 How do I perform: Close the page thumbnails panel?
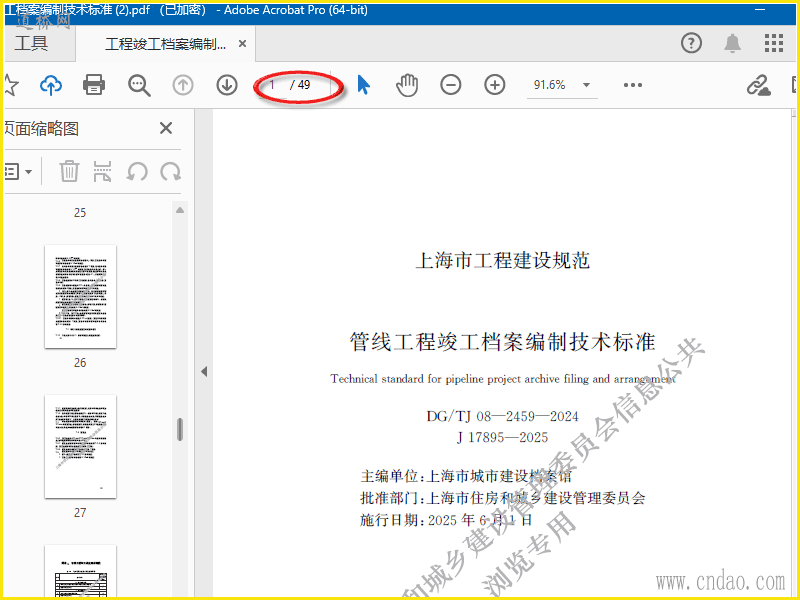pos(166,128)
